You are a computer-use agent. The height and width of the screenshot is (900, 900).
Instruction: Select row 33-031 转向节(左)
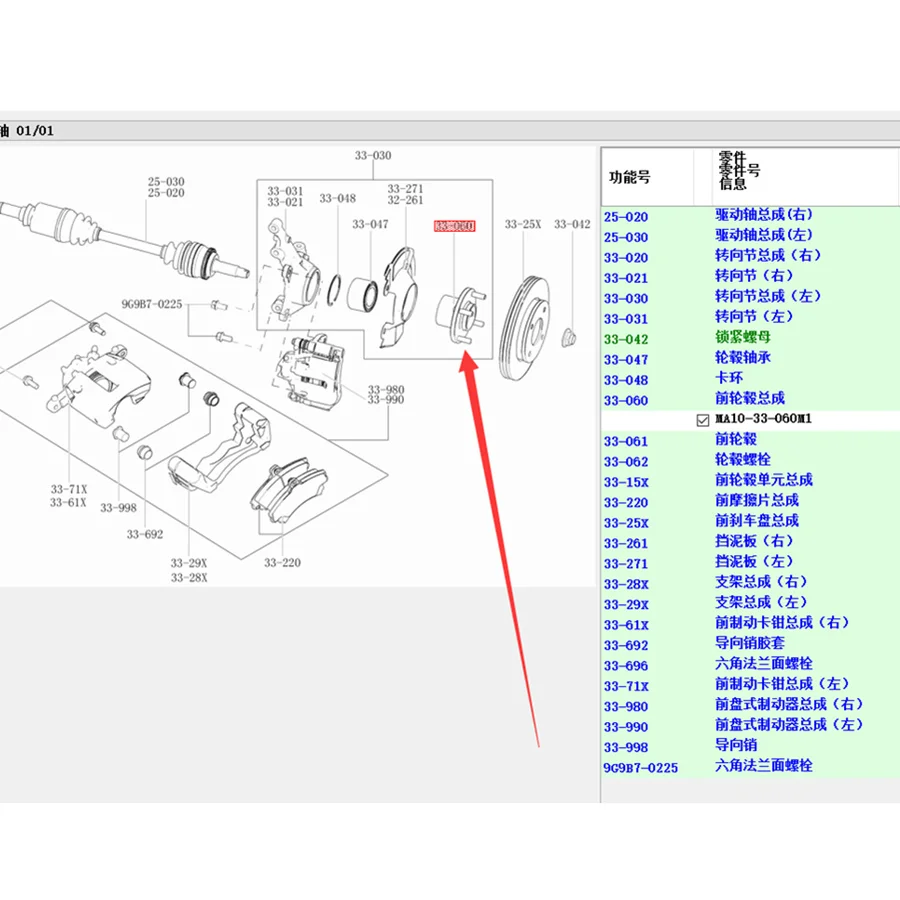(750, 318)
